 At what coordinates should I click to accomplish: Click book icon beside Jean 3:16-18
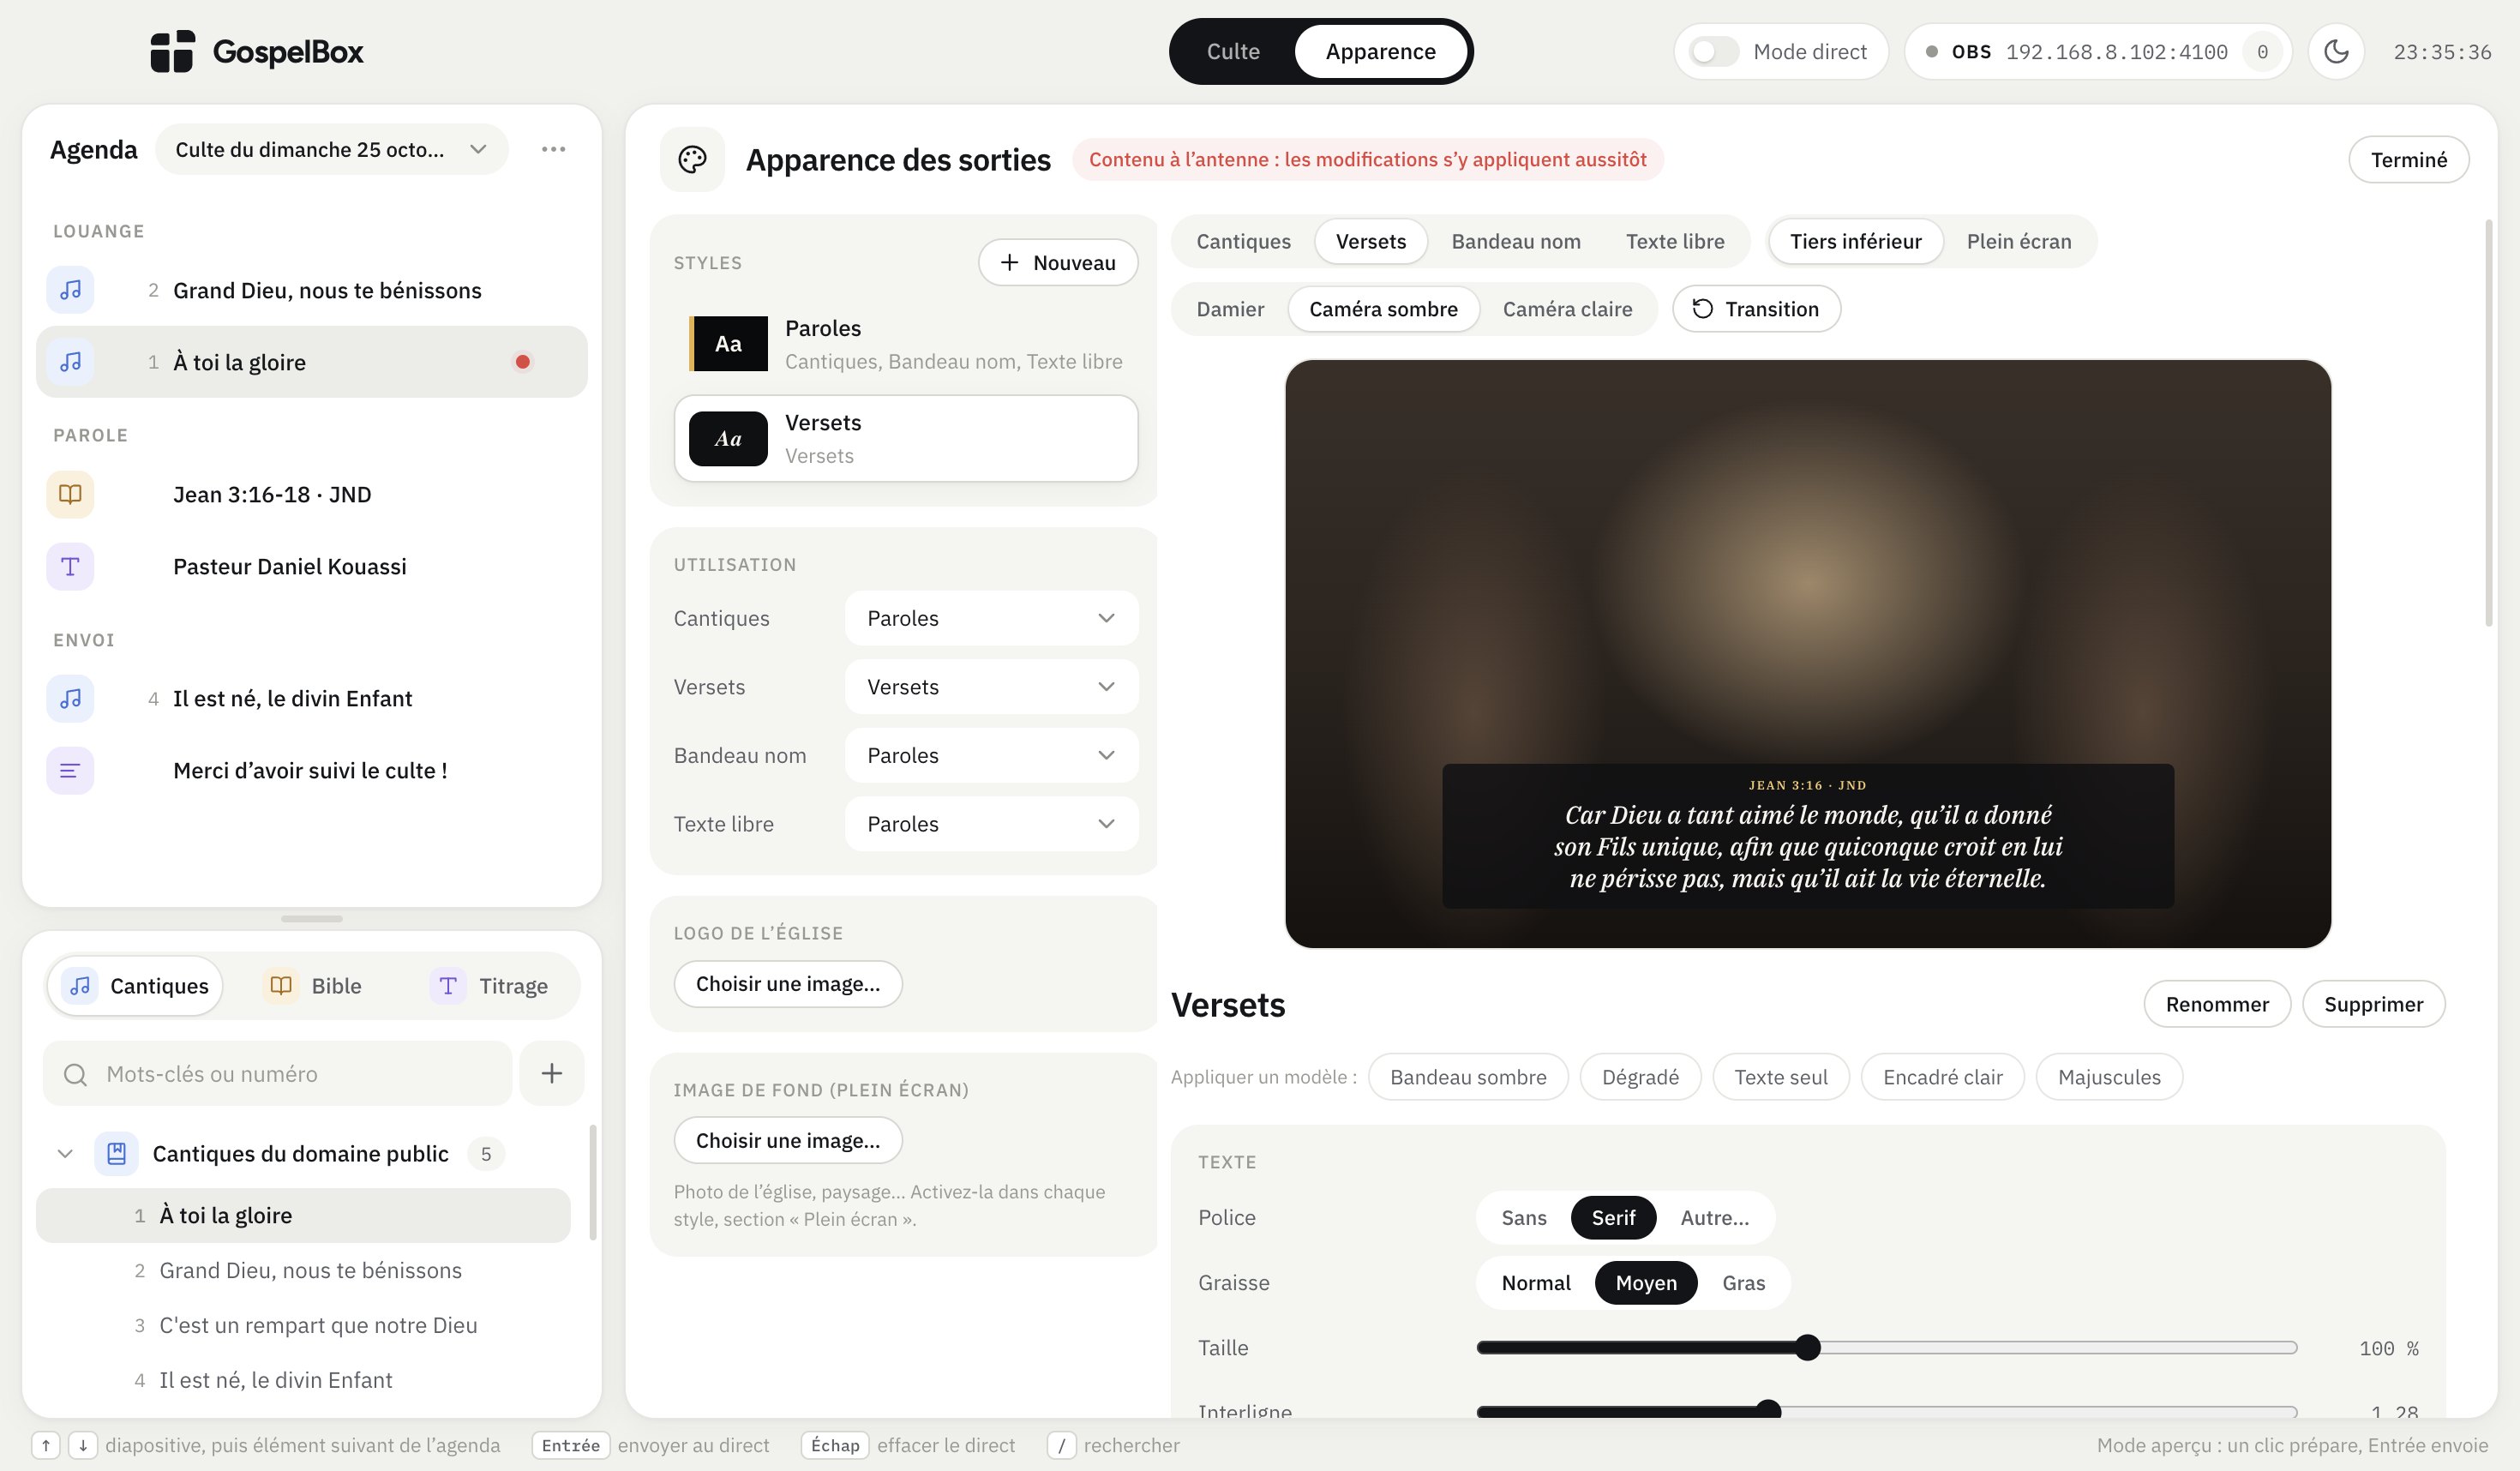pos(70,494)
